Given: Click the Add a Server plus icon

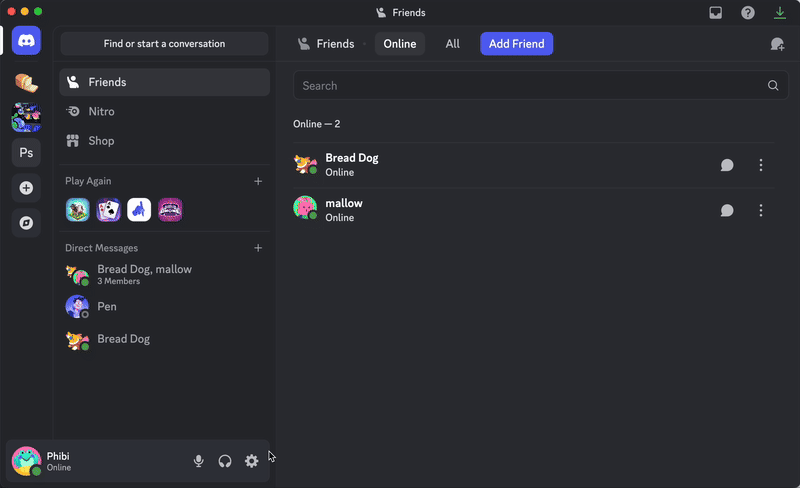Looking at the screenshot, I should coord(27,188).
